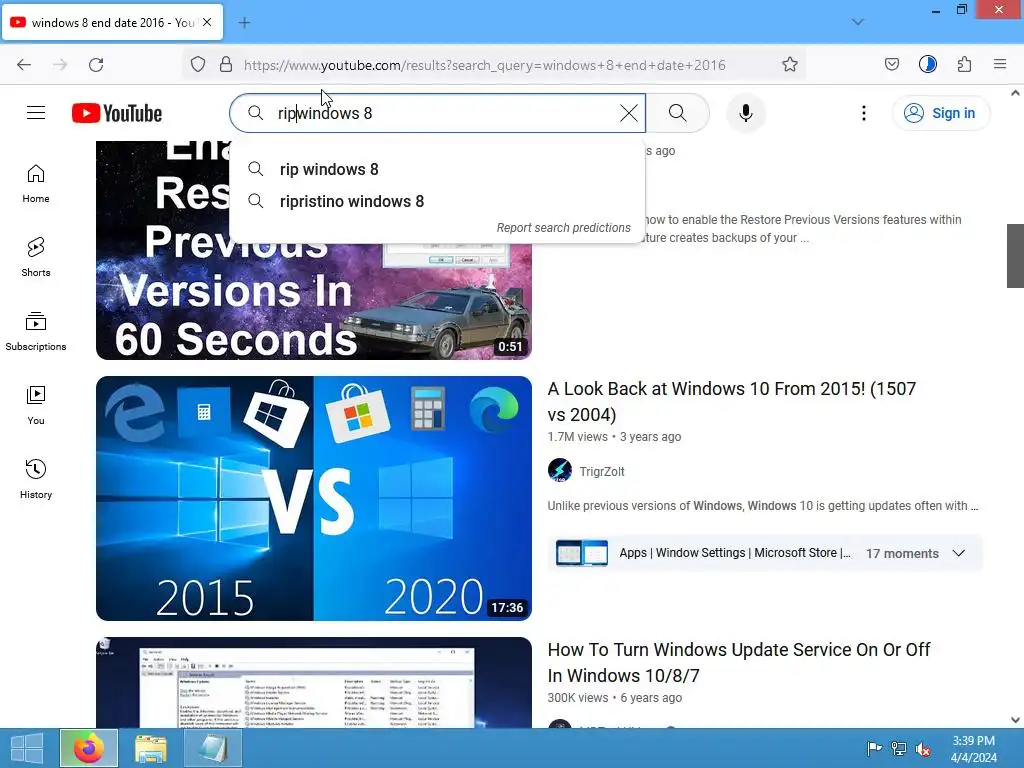Open the Notepad taskbar icon
The width and height of the screenshot is (1024, 768).
point(213,748)
